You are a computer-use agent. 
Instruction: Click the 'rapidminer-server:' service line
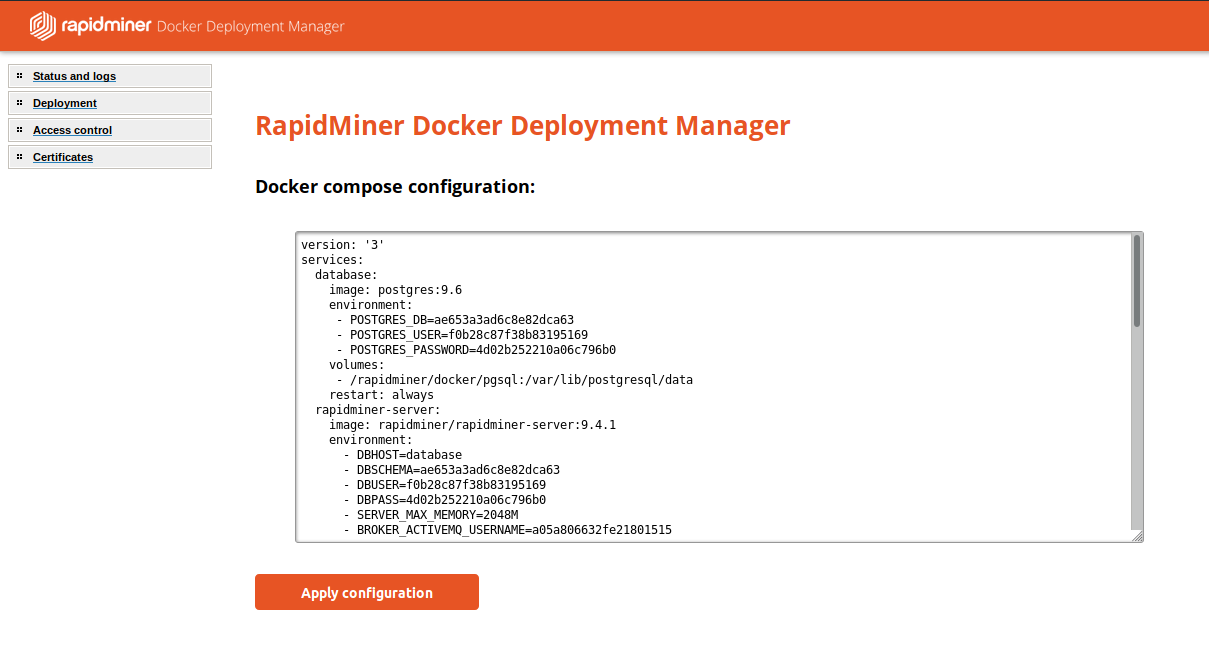(378, 410)
